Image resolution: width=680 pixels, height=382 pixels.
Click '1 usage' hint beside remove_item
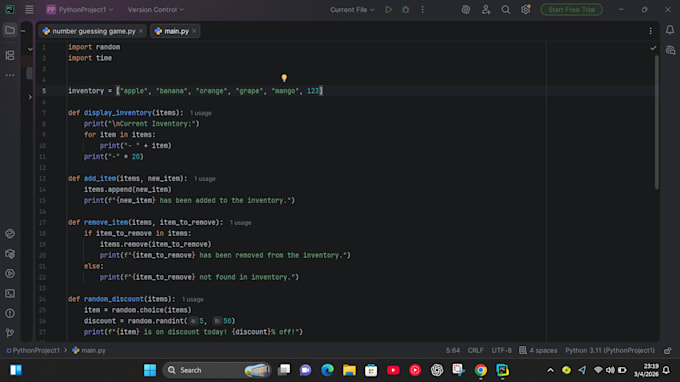[x=241, y=222]
